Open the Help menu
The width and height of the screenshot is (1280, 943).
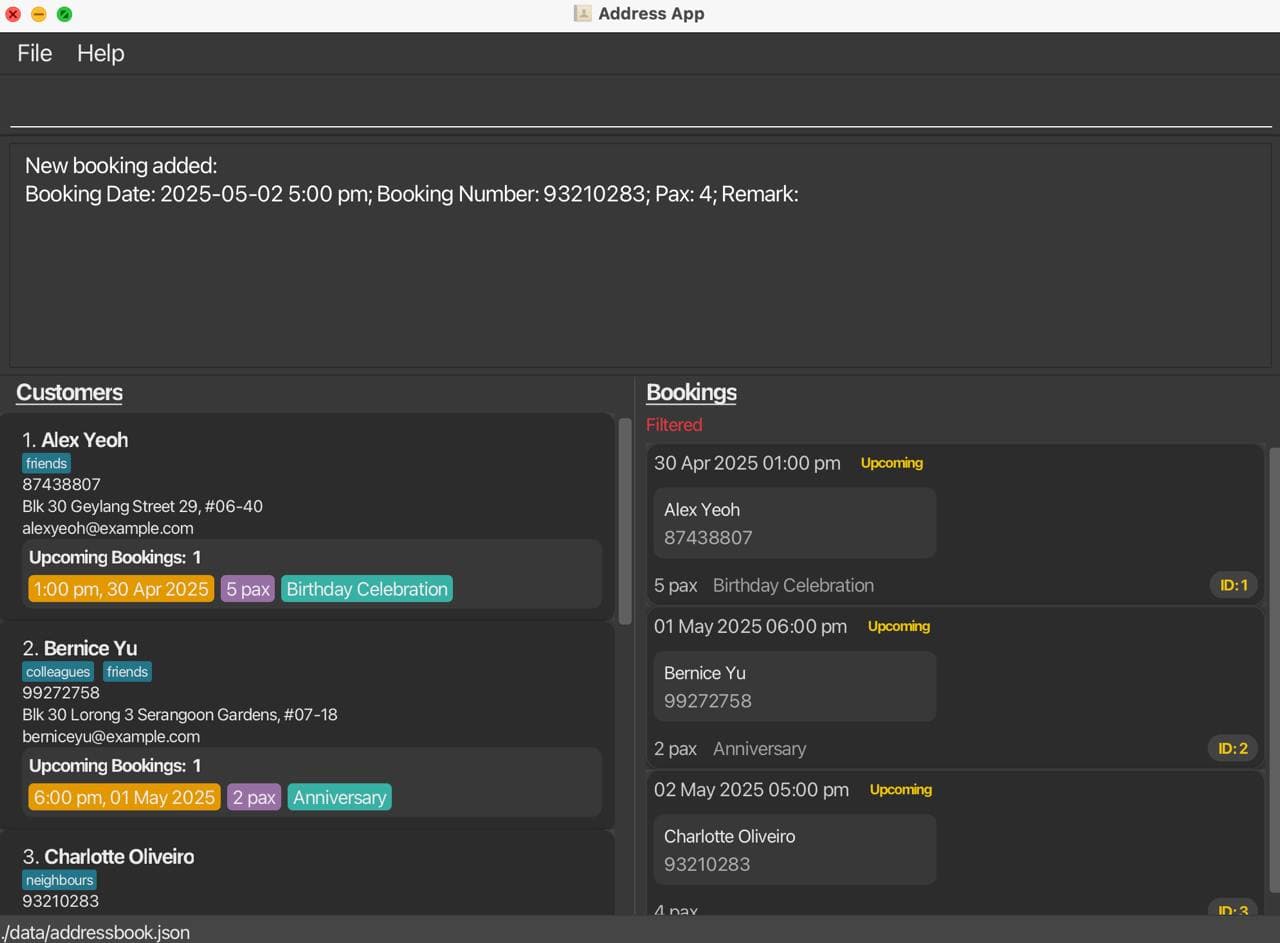(x=100, y=53)
